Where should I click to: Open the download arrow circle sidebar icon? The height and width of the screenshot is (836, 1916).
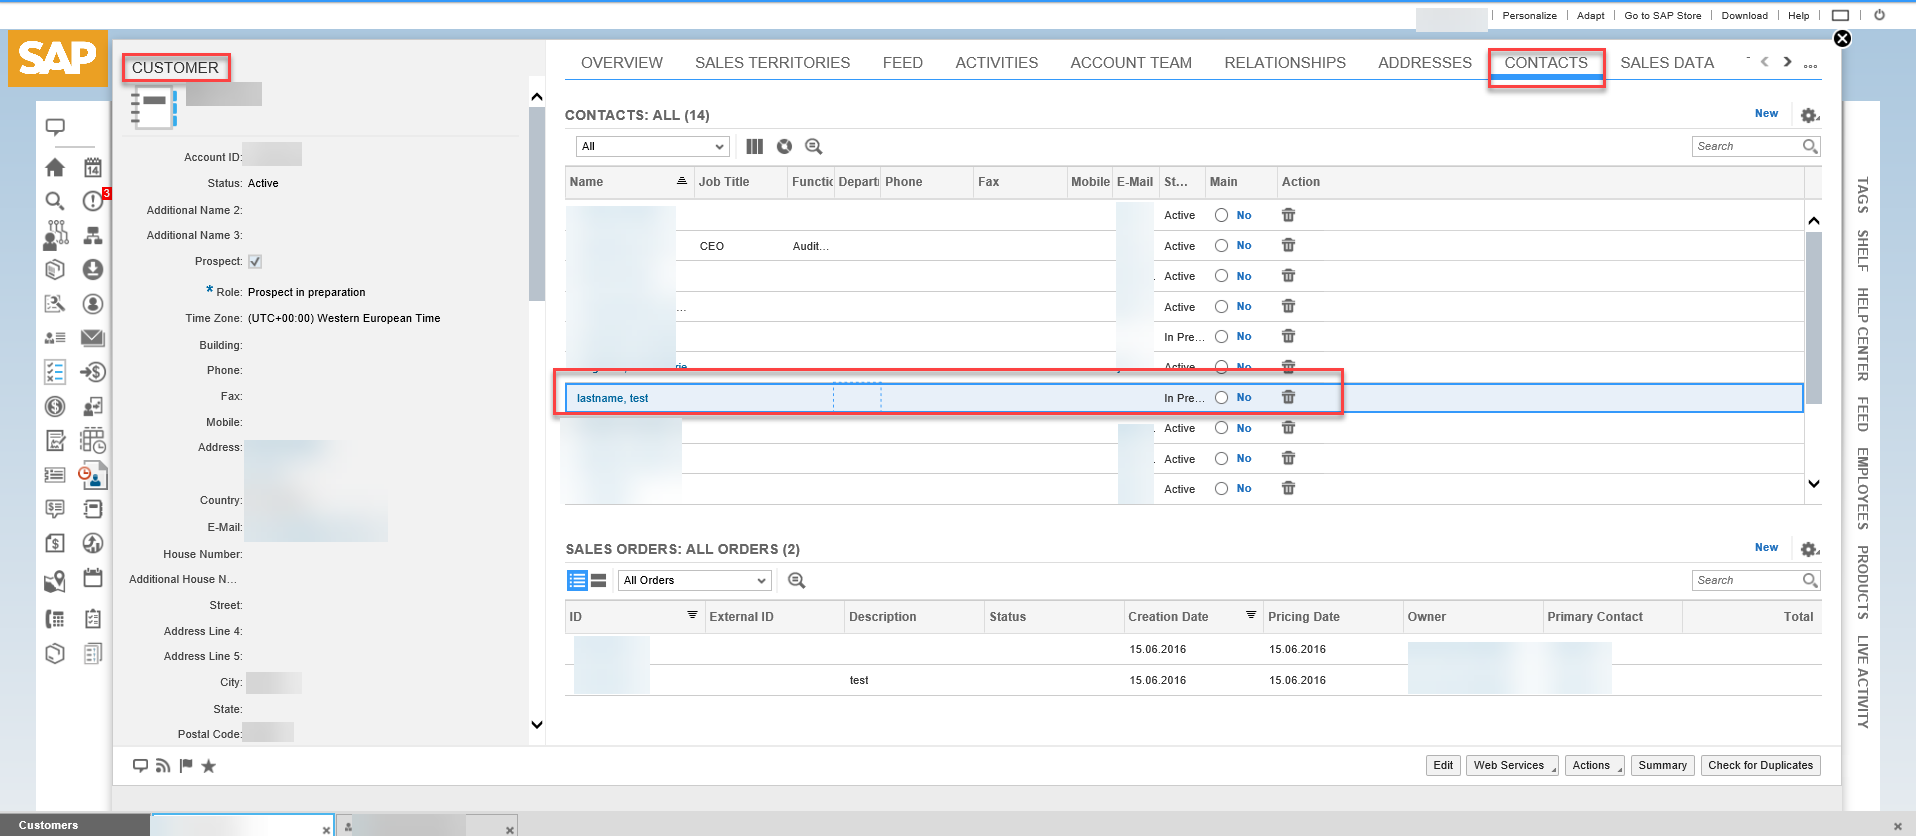93,269
